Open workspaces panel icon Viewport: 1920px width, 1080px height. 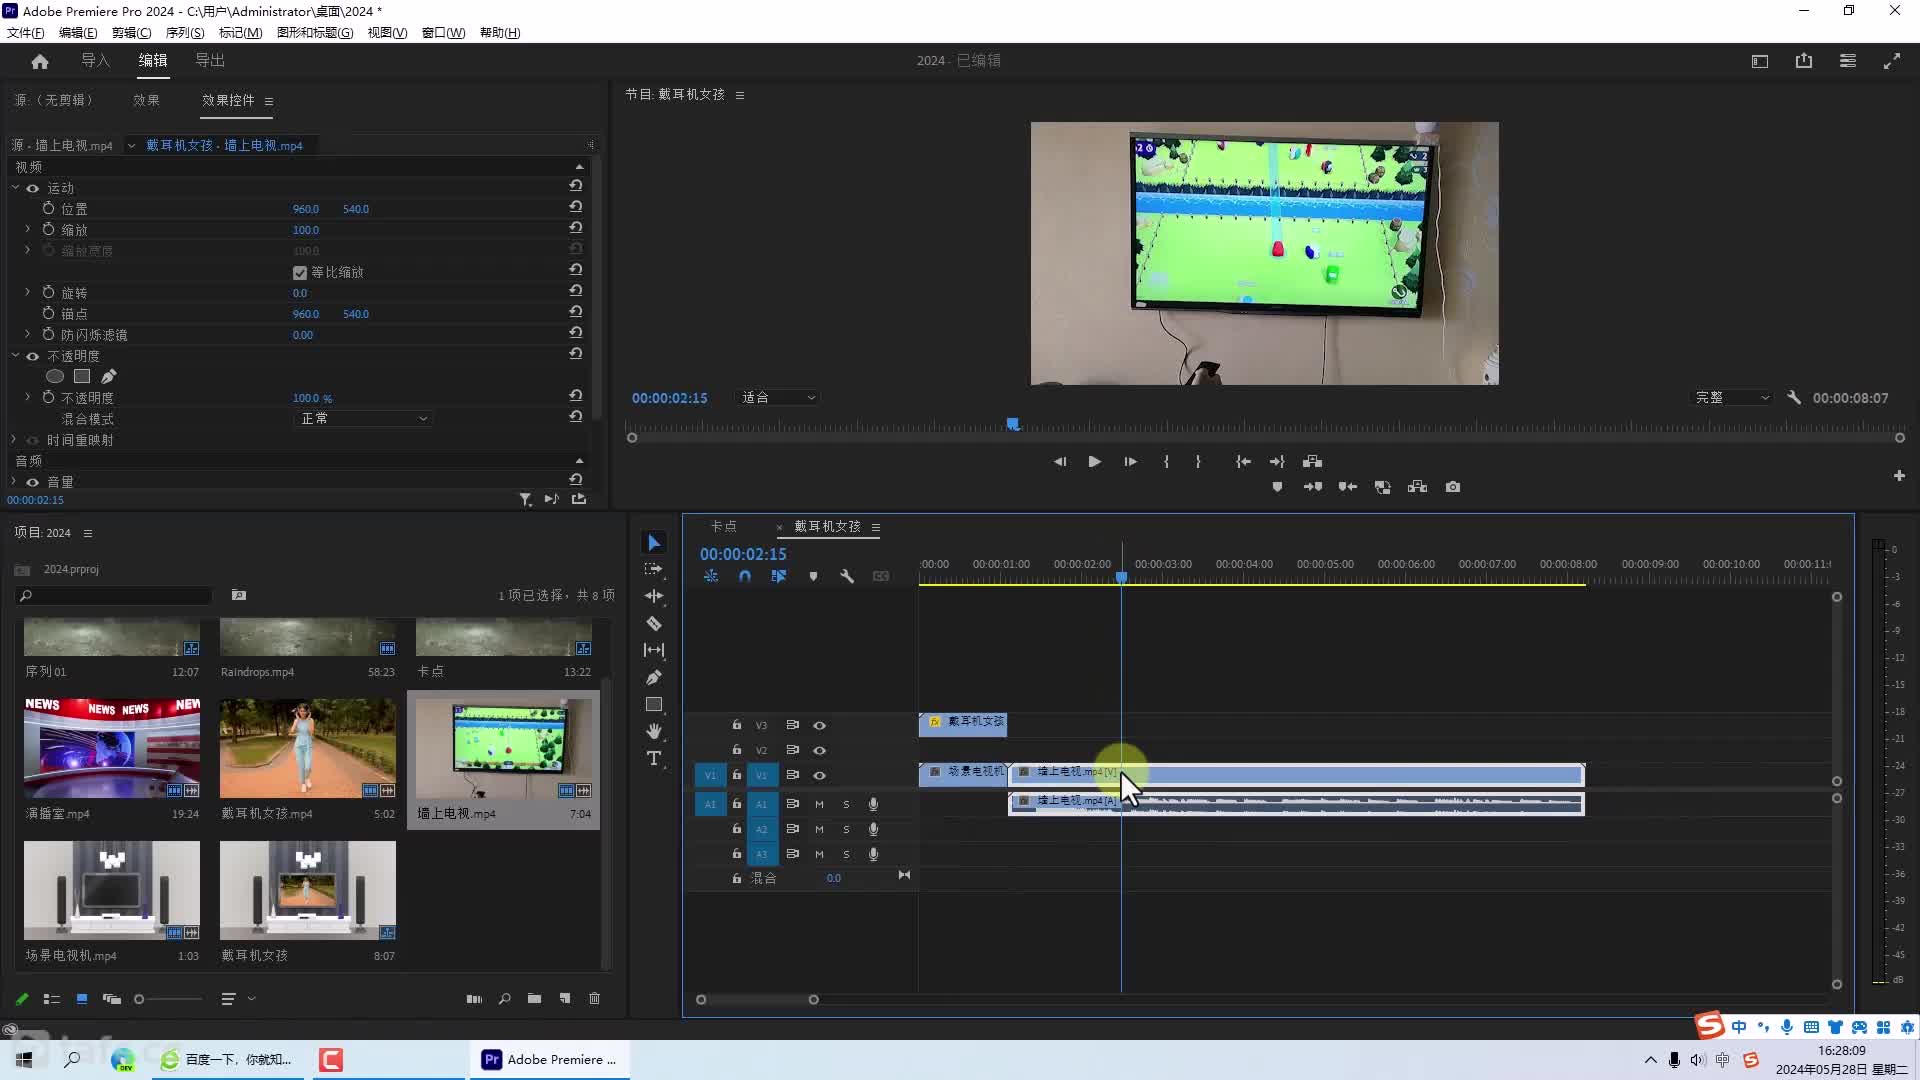(1760, 61)
